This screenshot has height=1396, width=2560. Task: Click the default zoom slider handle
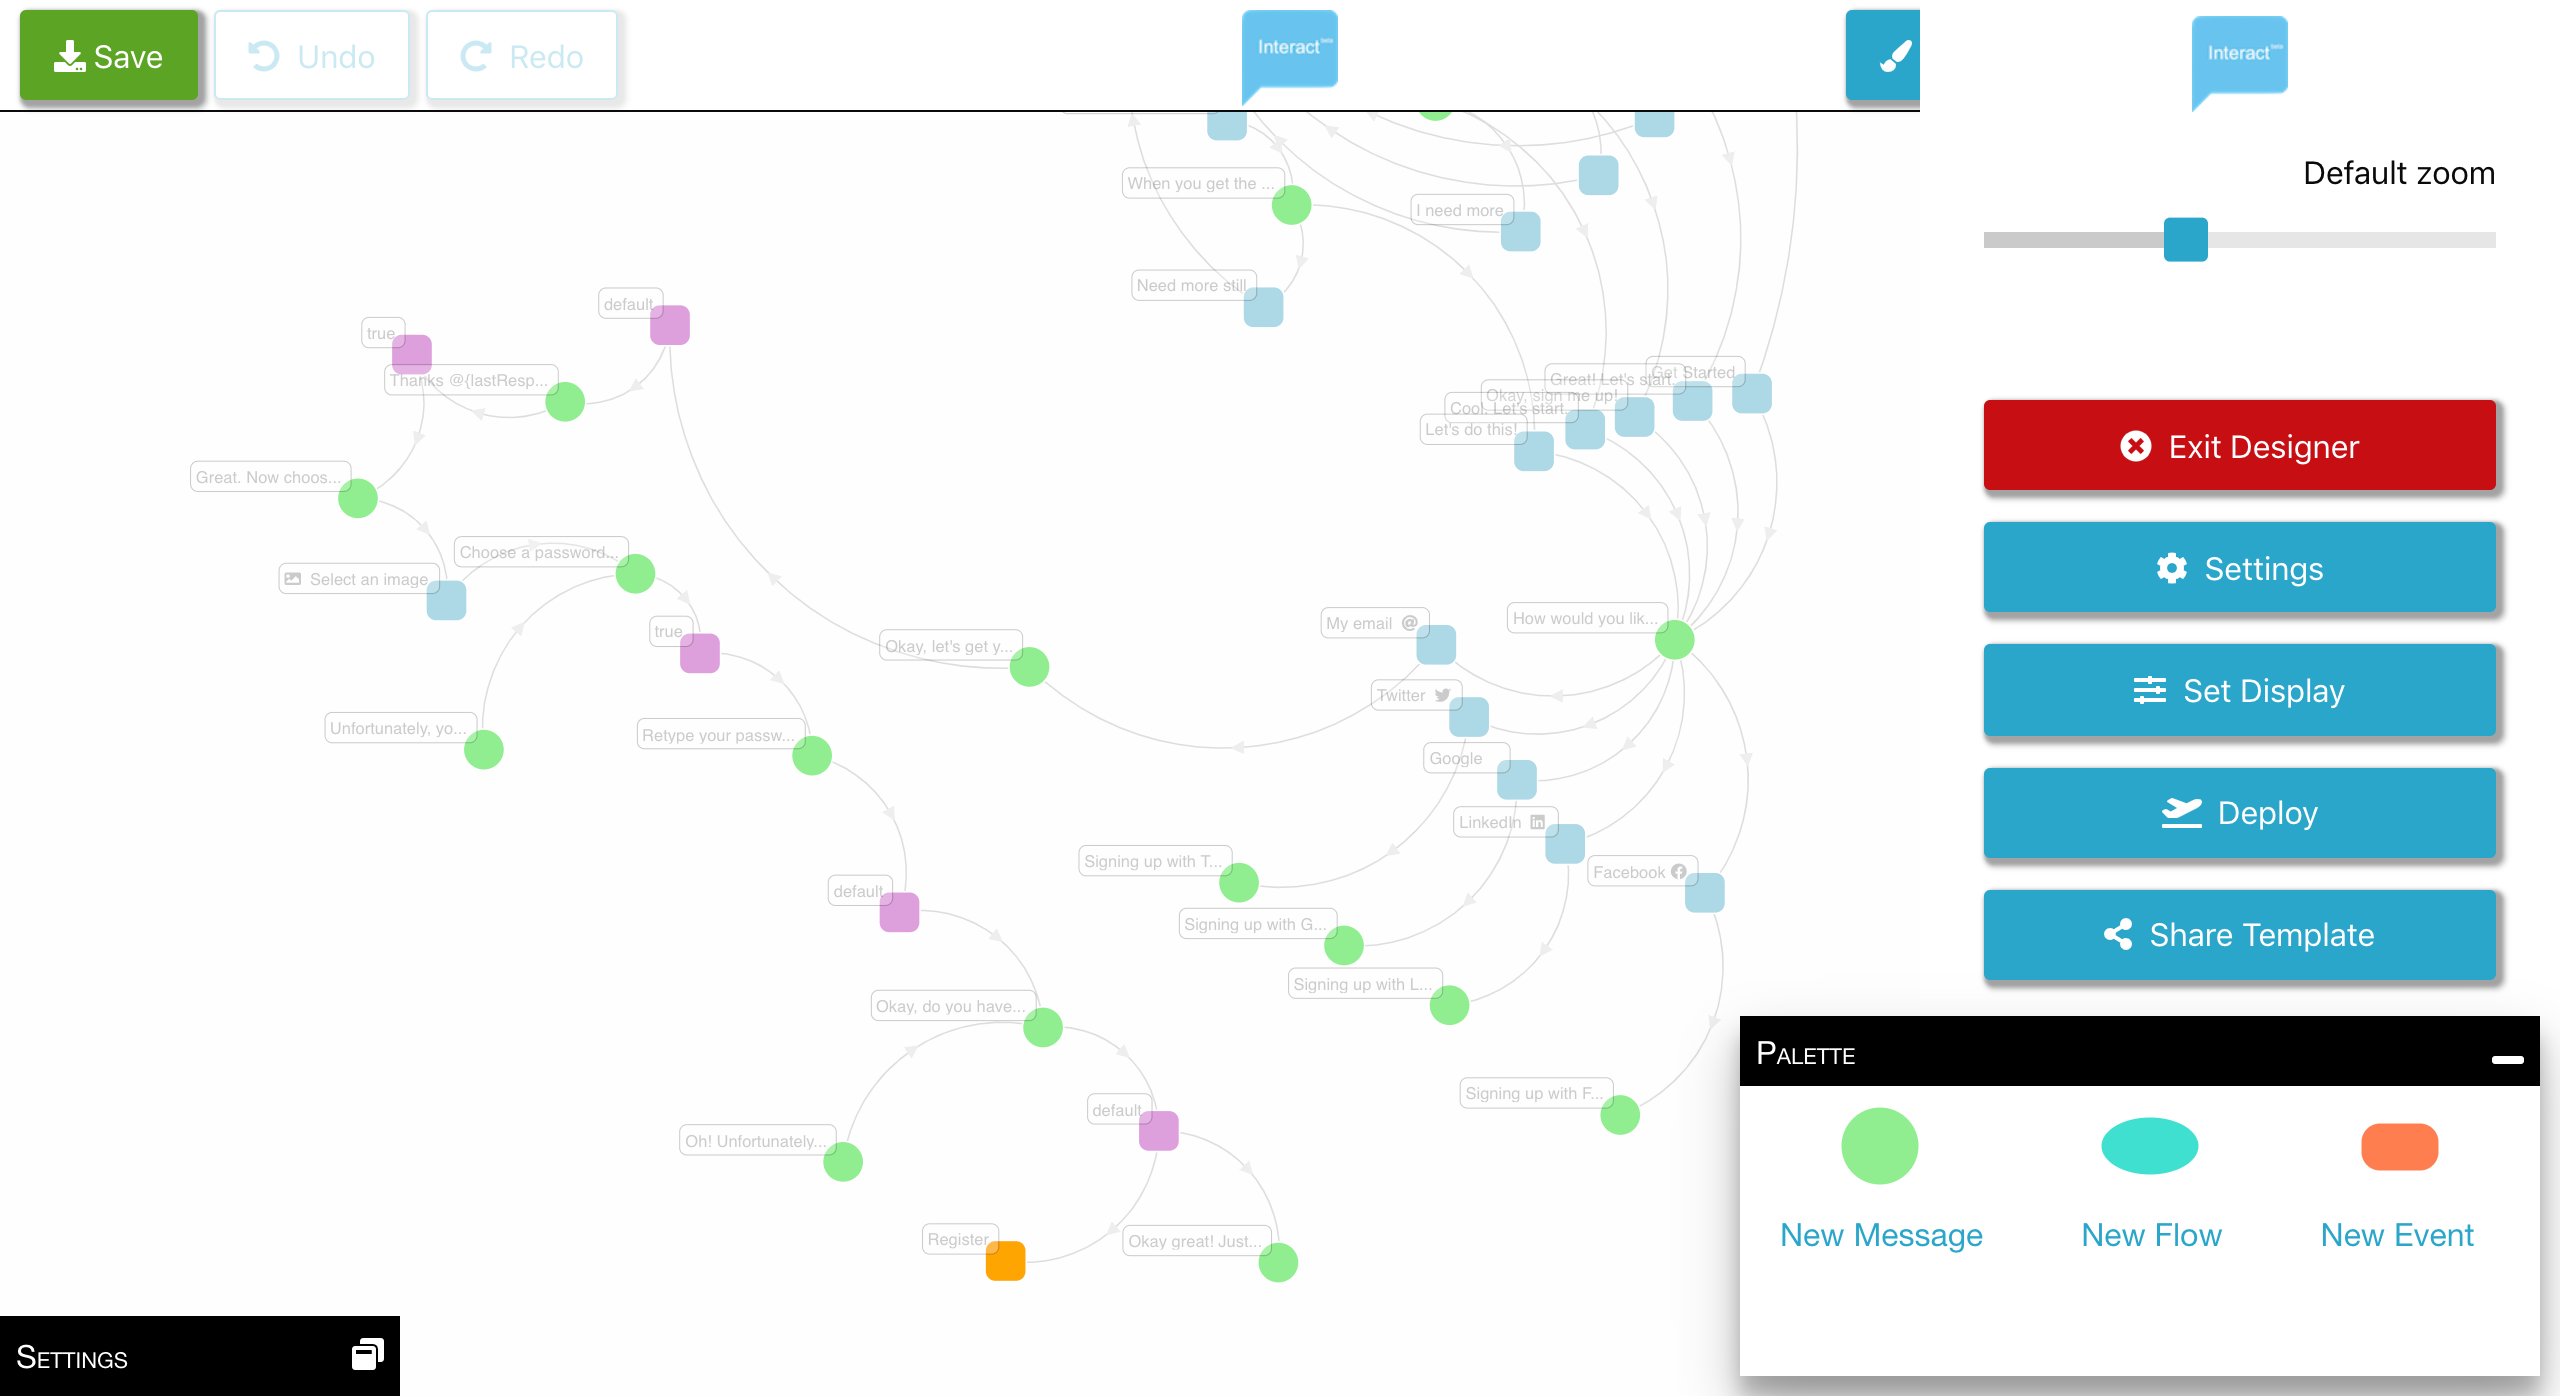coord(2185,240)
